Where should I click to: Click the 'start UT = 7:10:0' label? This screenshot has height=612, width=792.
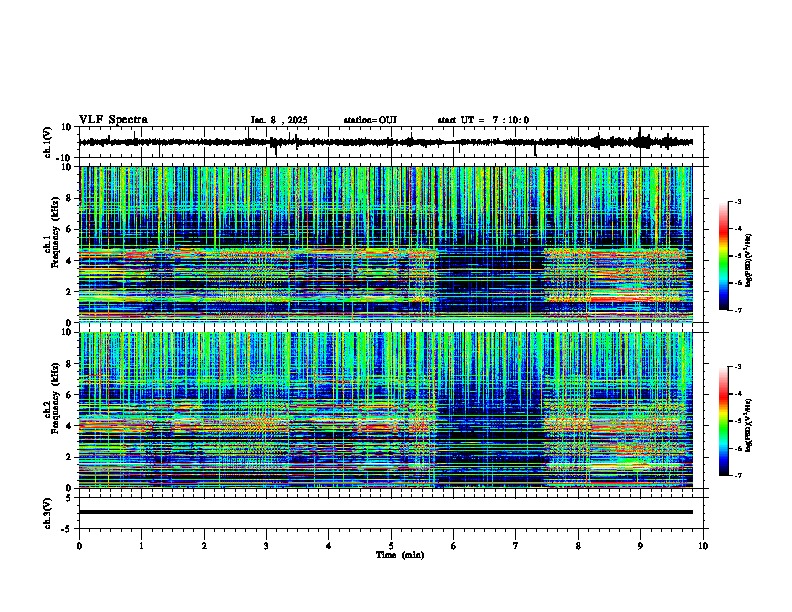click(x=483, y=120)
